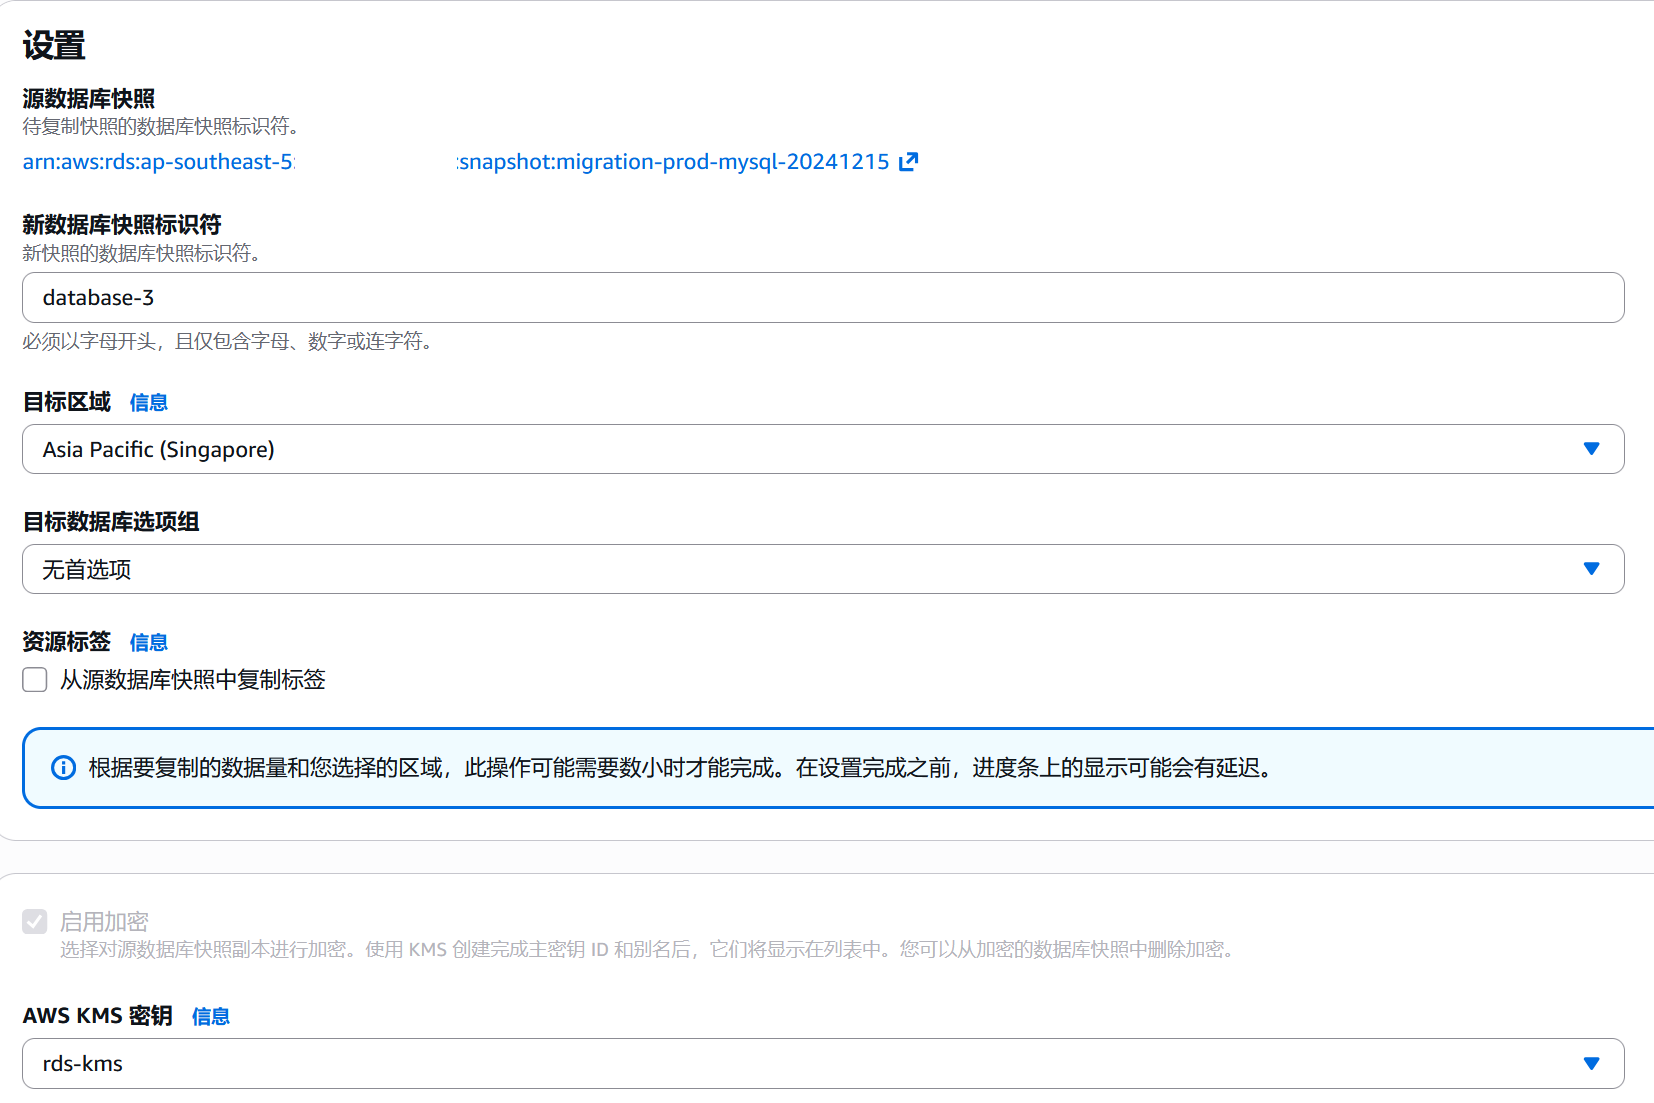The image size is (1654, 1103).
Task: Click 信息 link beside 目标区域
Action: [148, 402]
